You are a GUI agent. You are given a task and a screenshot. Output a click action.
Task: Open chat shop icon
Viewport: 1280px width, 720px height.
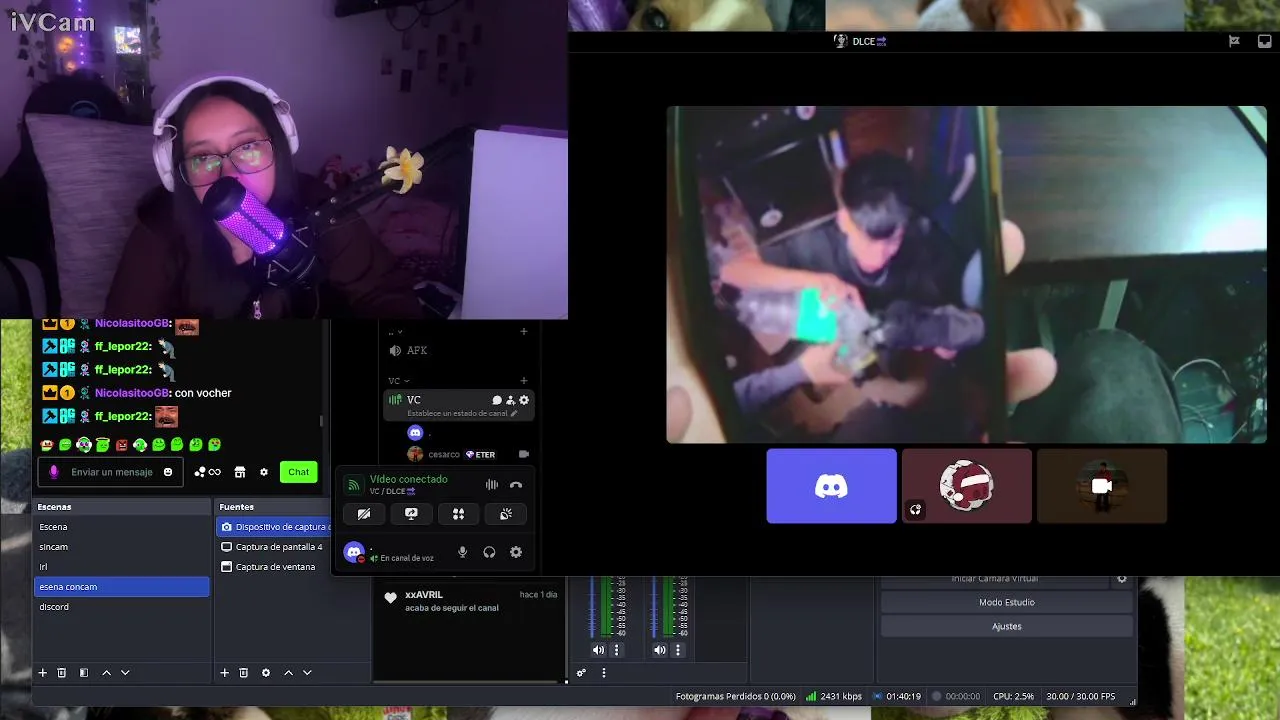240,472
